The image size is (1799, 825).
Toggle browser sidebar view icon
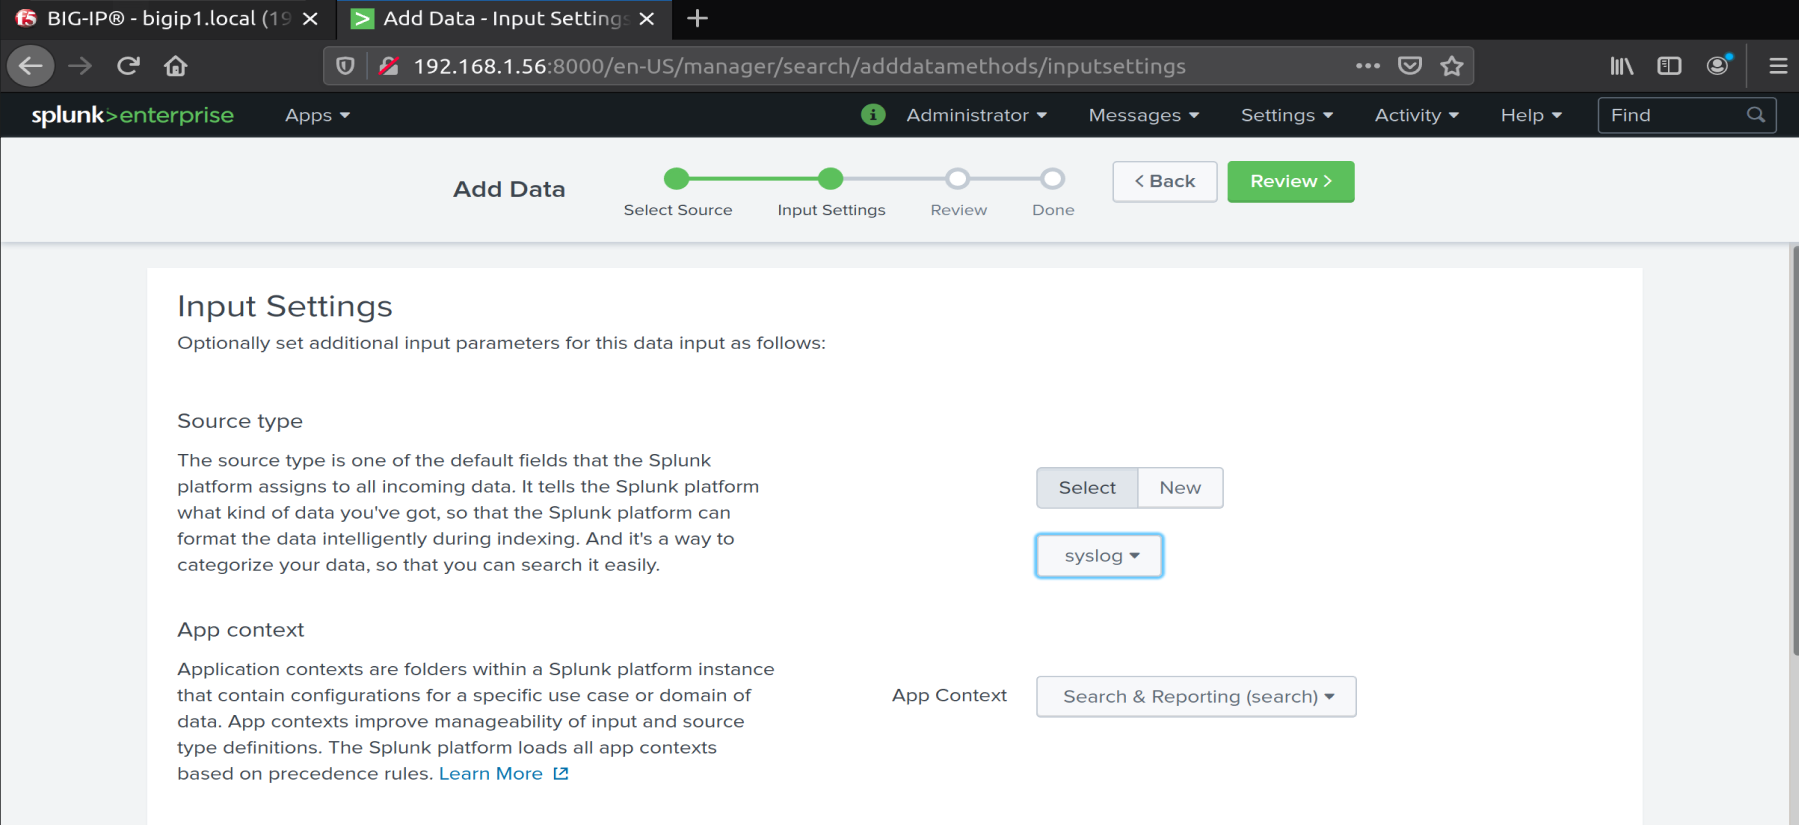tap(1669, 66)
